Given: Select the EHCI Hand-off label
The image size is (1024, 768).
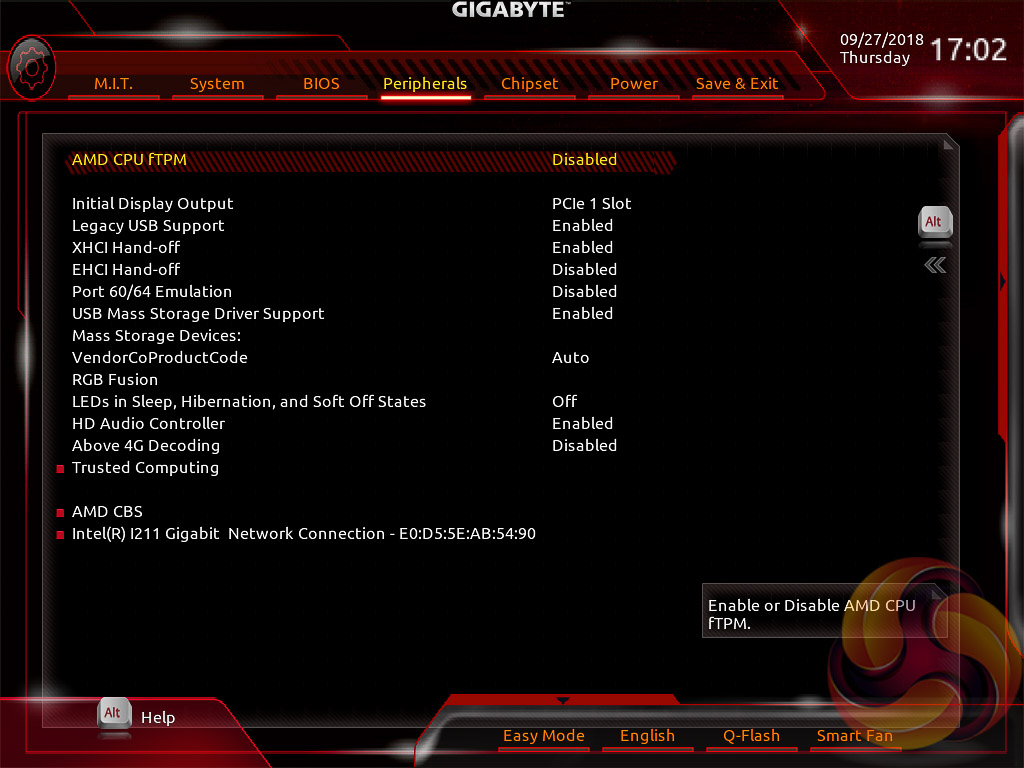Looking at the screenshot, I should (x=126, y=270).
